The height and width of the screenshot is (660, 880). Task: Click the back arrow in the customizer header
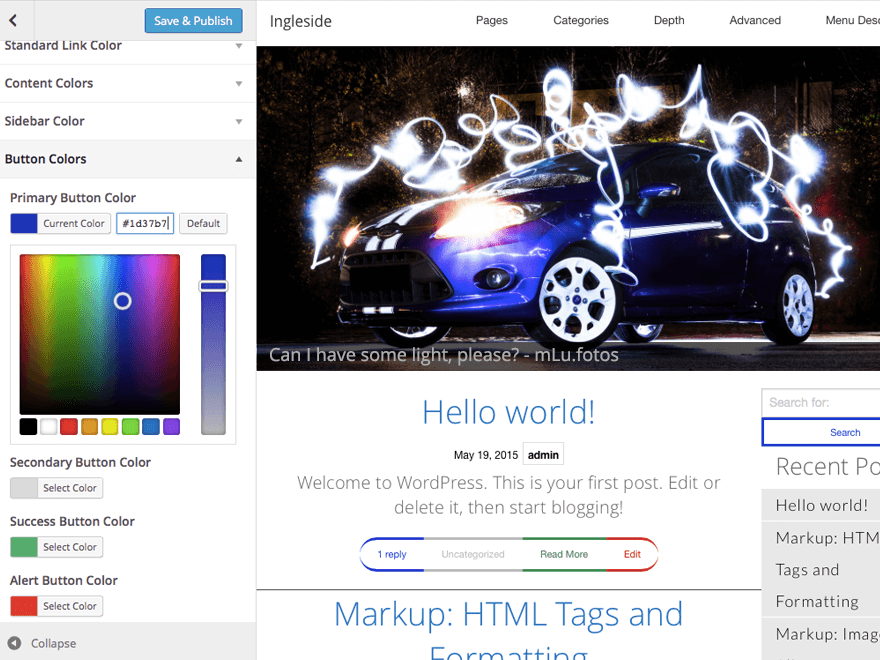[x=13, y=20]
